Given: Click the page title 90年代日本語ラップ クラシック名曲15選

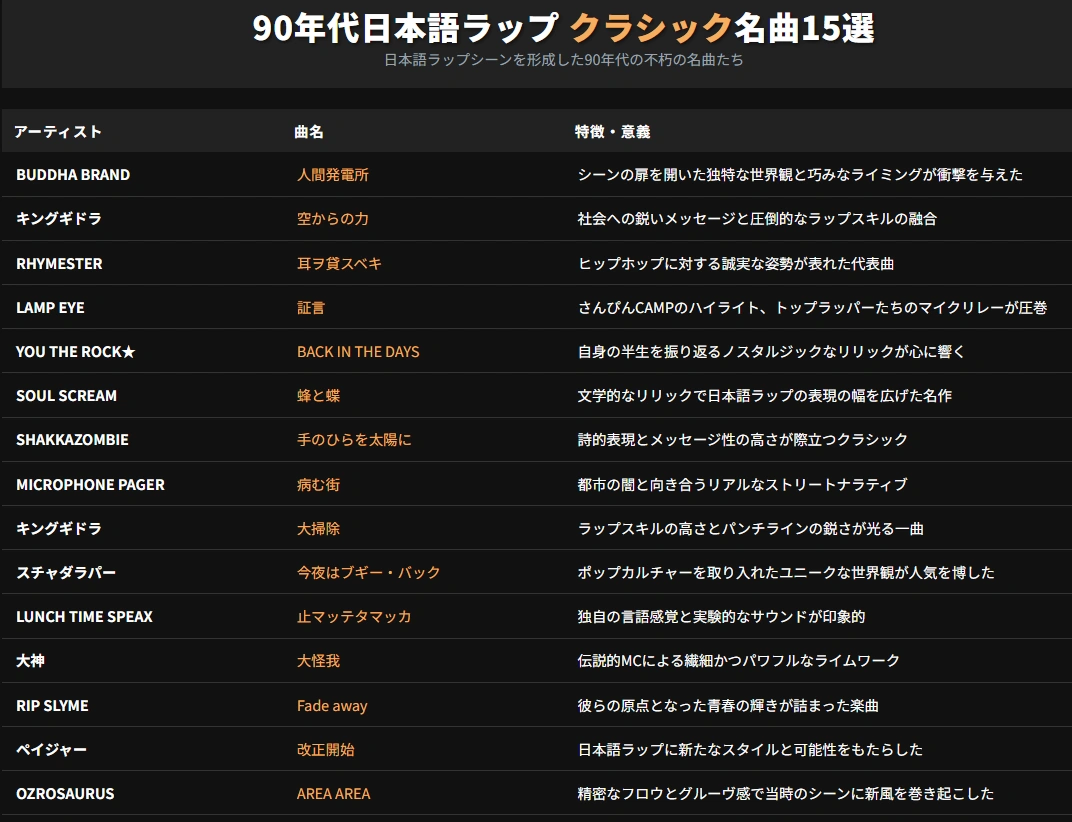Looking at the screenshot, I should (563, 28).
